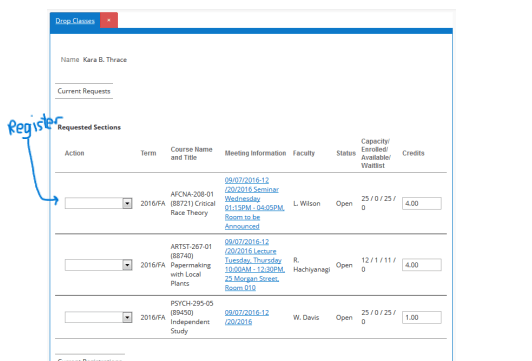Screen dimensions: 532x361
Task: Click capacity 25 / 0 / 25 / 0 in L. Wilson's row
Action: click(x=378, y=203)
